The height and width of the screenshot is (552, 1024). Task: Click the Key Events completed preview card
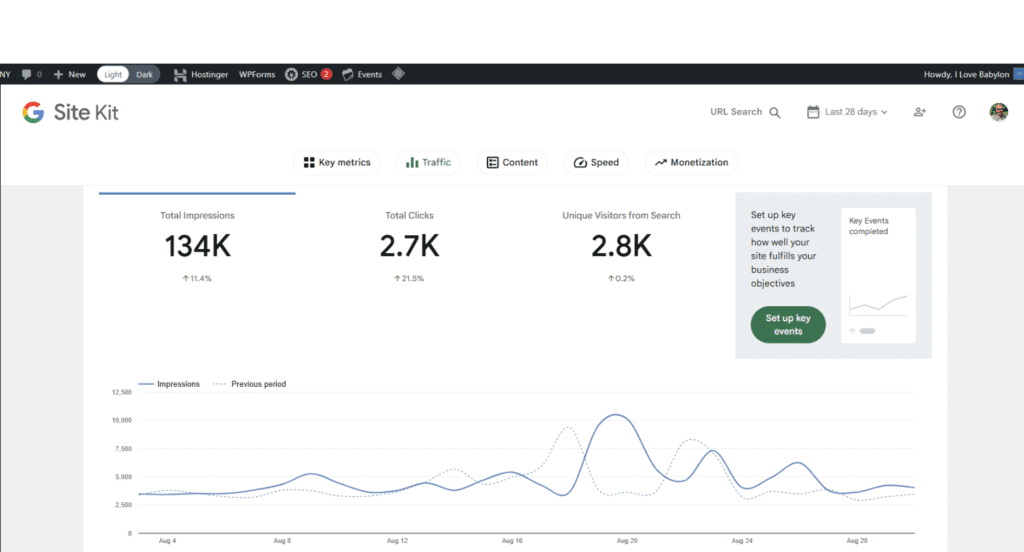(x=879, y=275)
